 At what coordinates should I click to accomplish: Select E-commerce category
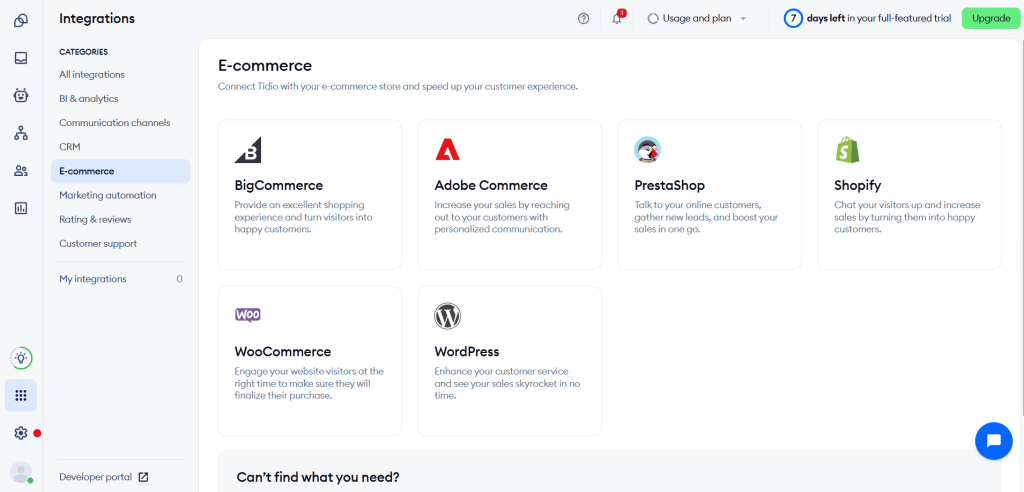[x=120, y=171]
